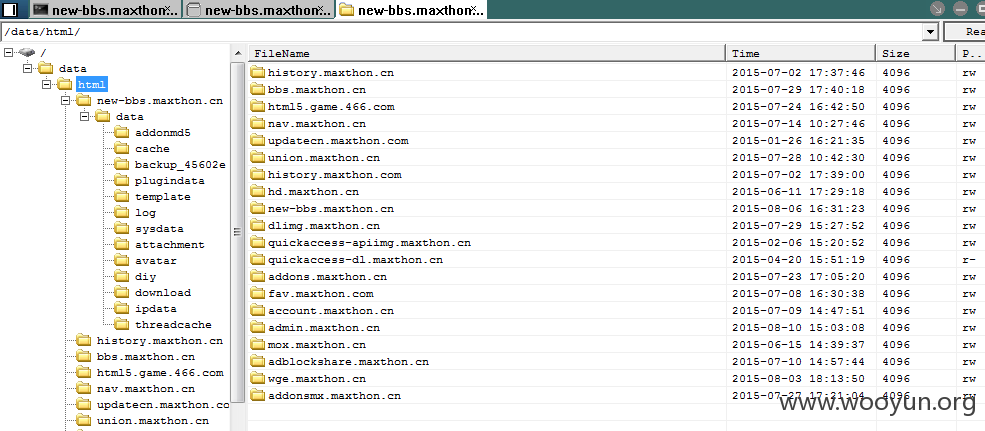Viewport: 985px width, 431px height.
Task: Select 'plugindata' folder in the tree
Action: (170, 180)
